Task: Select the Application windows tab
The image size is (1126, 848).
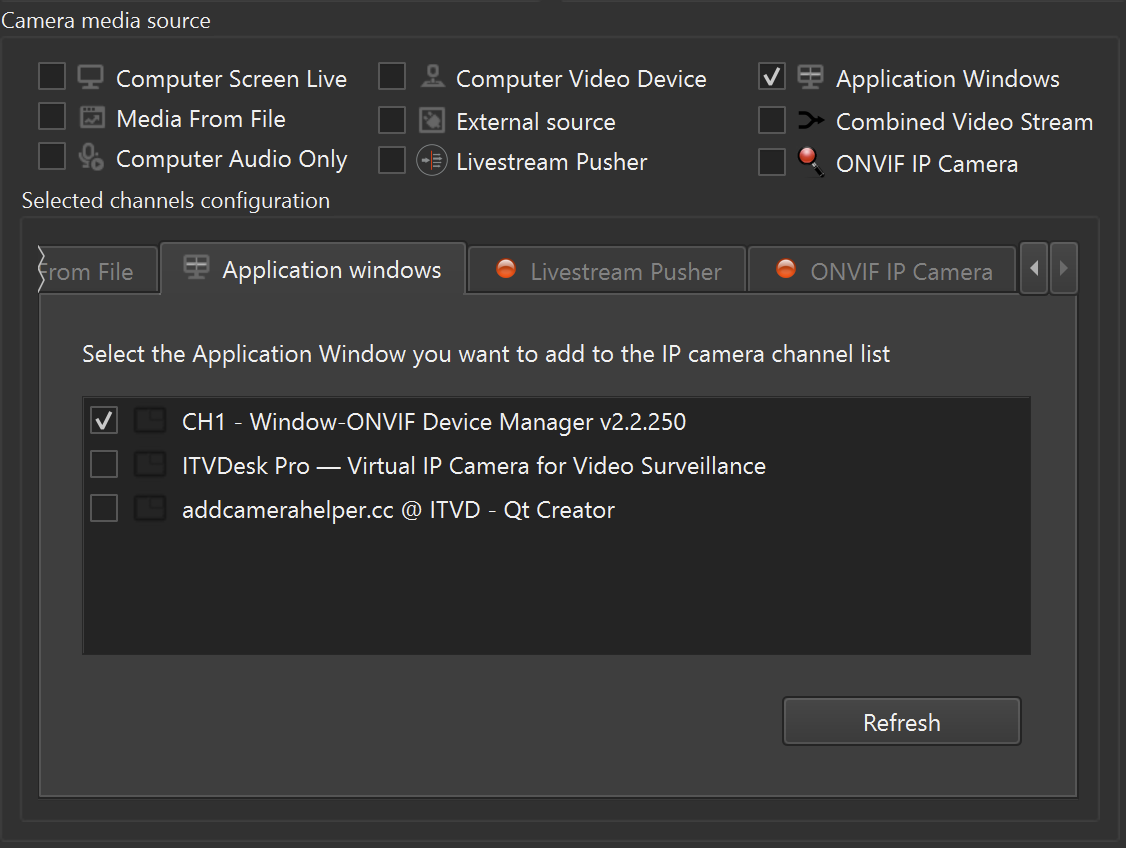Action: coord(313,269)
